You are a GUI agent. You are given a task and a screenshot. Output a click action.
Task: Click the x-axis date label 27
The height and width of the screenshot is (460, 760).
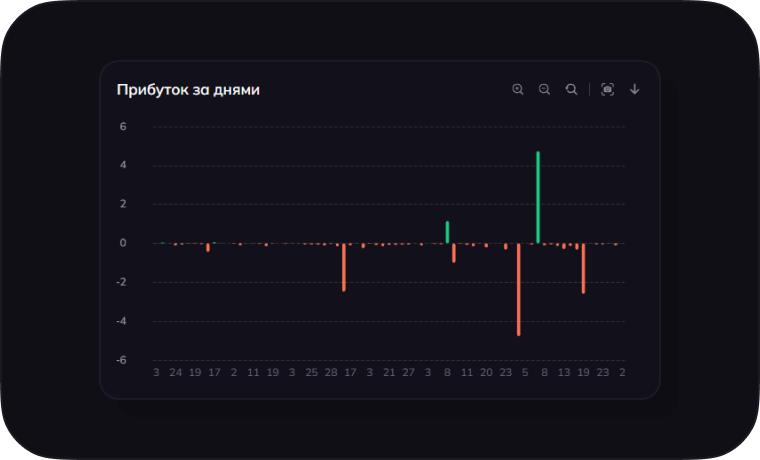tap(408, 372)
